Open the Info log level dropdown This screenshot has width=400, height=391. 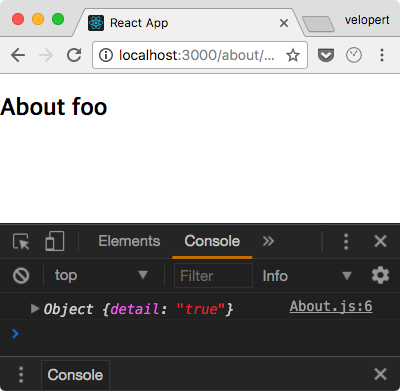[x=307, y=276]
